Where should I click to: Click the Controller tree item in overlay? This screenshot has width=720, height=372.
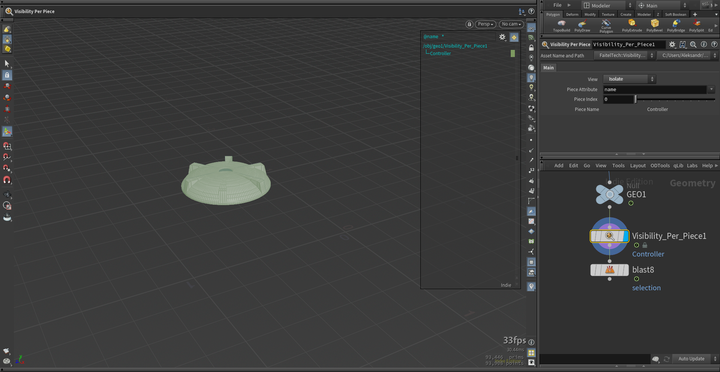[x=440, y=53]
